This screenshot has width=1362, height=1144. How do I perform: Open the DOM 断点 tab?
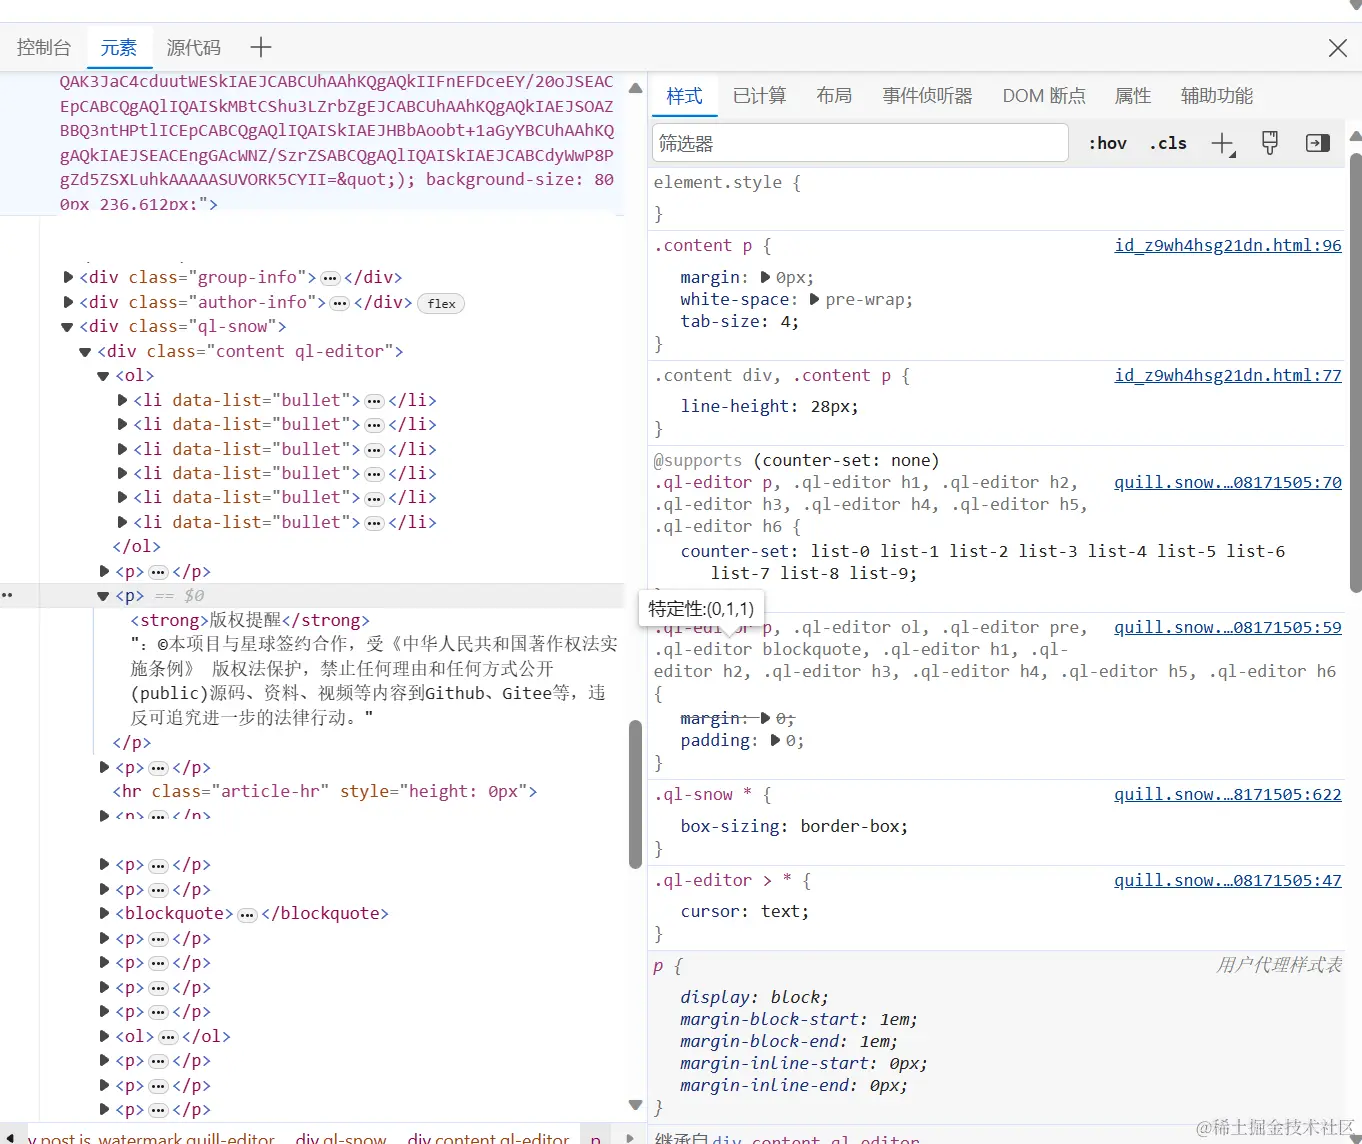click(1044, 96)
